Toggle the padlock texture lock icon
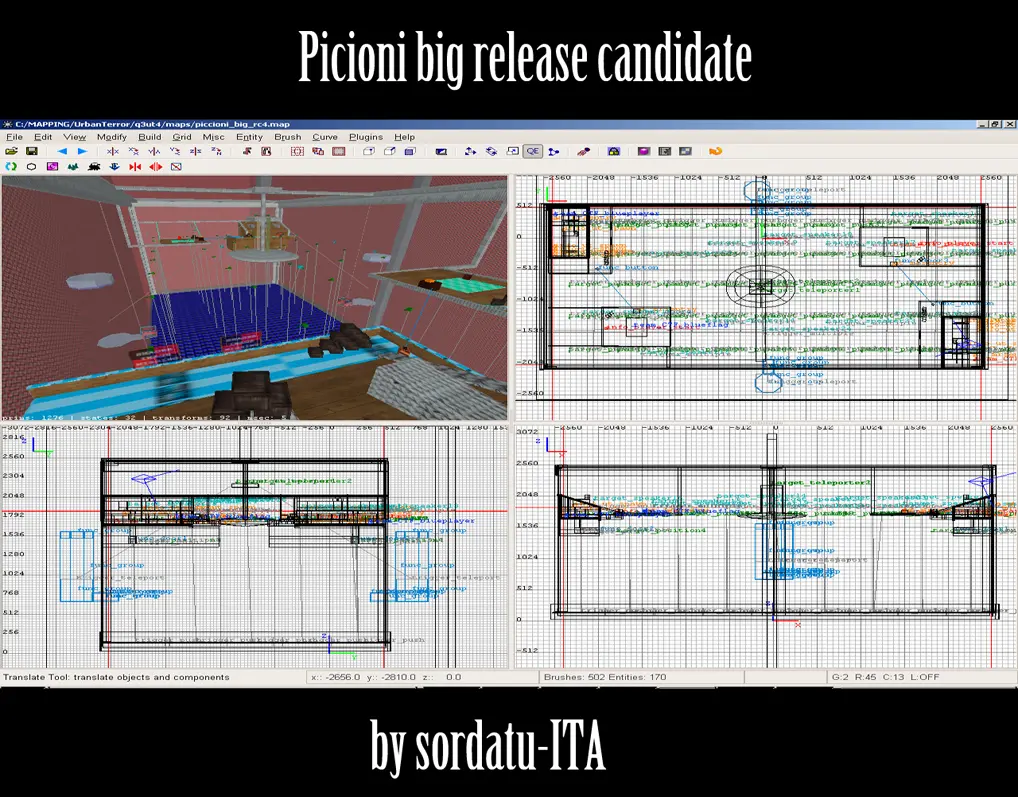Viewport: 1018px width, 797px height. pos(614,152)
